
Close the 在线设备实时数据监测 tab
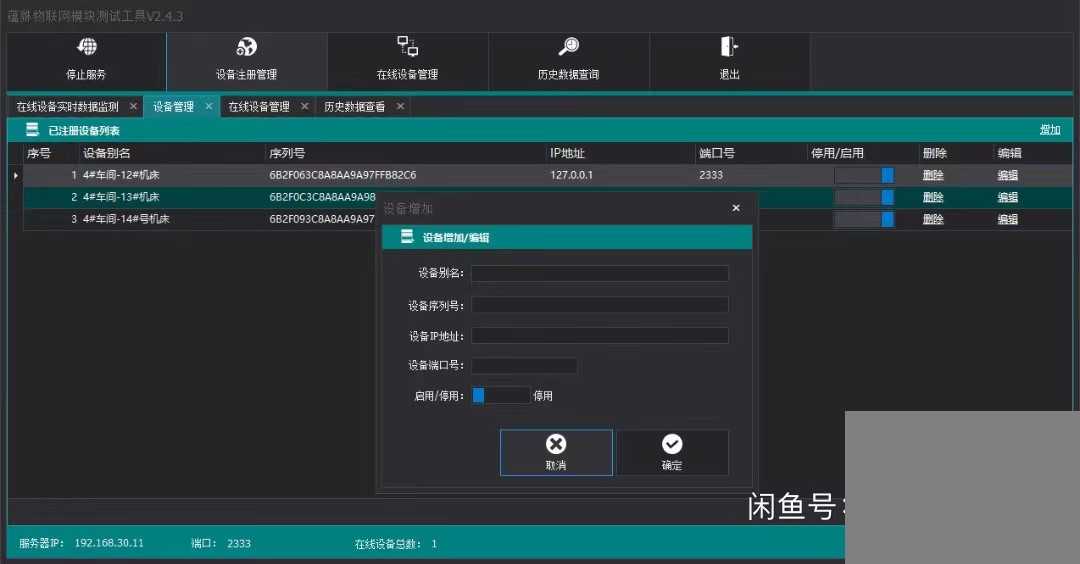click(133, 106)
